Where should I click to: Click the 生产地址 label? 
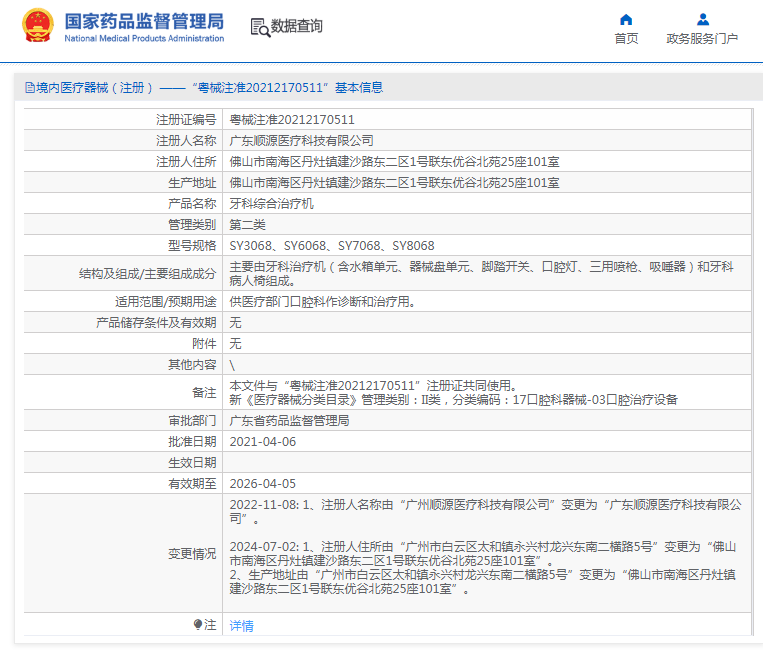pyautogui.click(x=192, y=182)
